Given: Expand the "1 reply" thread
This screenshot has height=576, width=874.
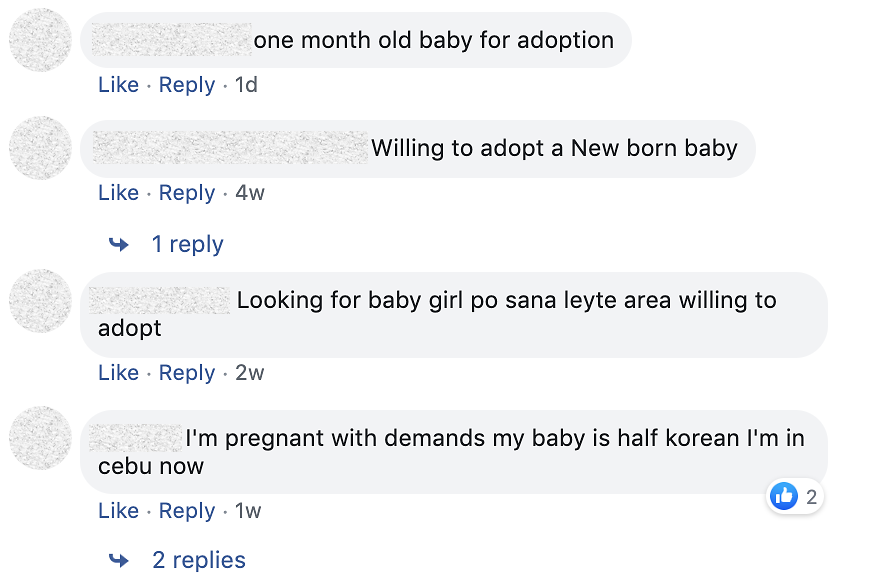Looking at the screenshot, I should [x=187, y=244].
